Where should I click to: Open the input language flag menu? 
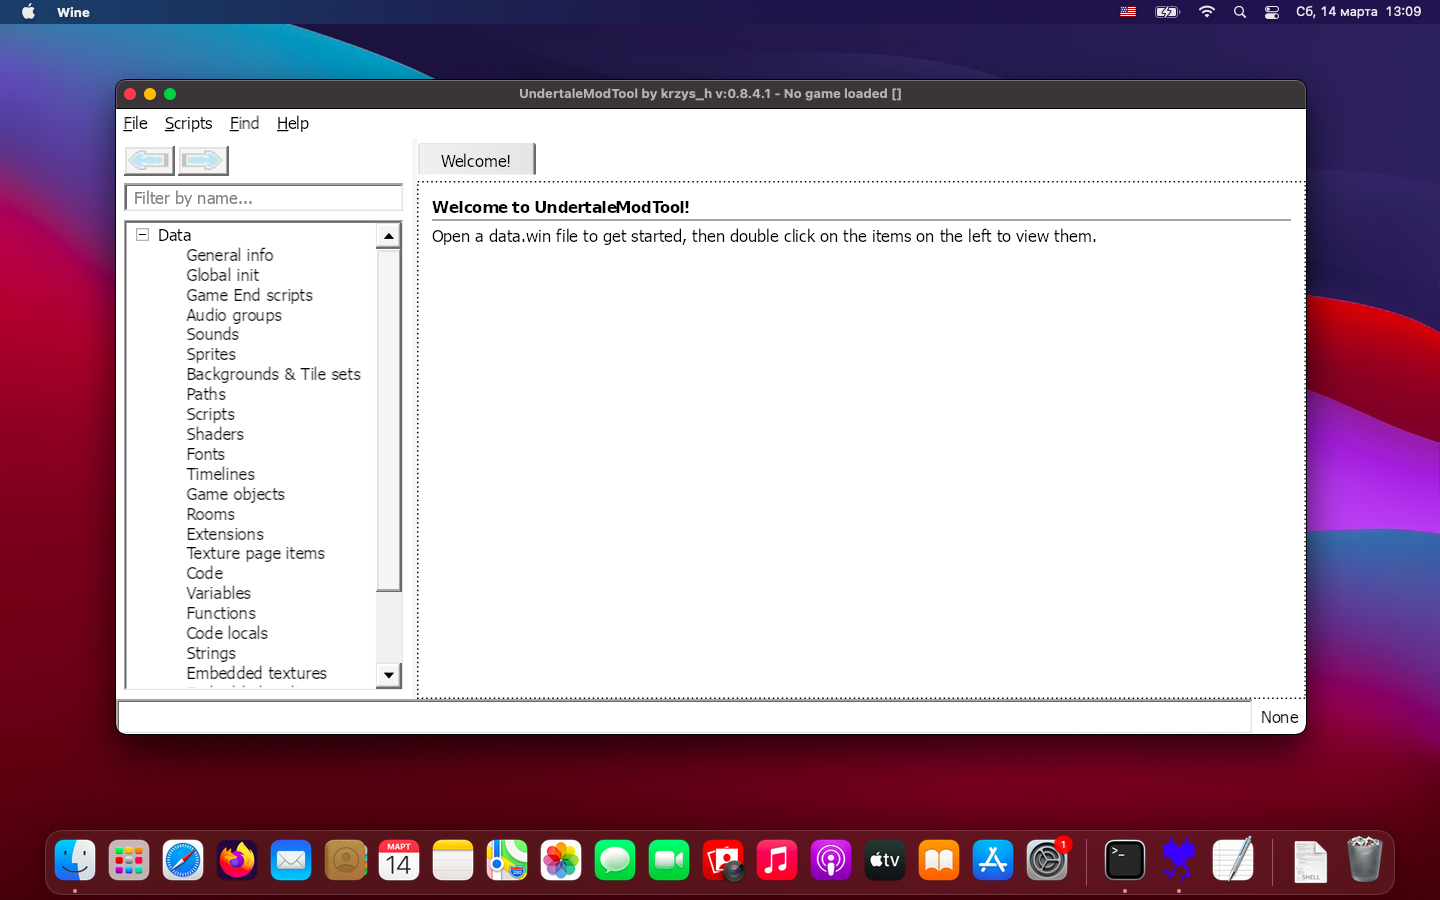point(1128,12)
